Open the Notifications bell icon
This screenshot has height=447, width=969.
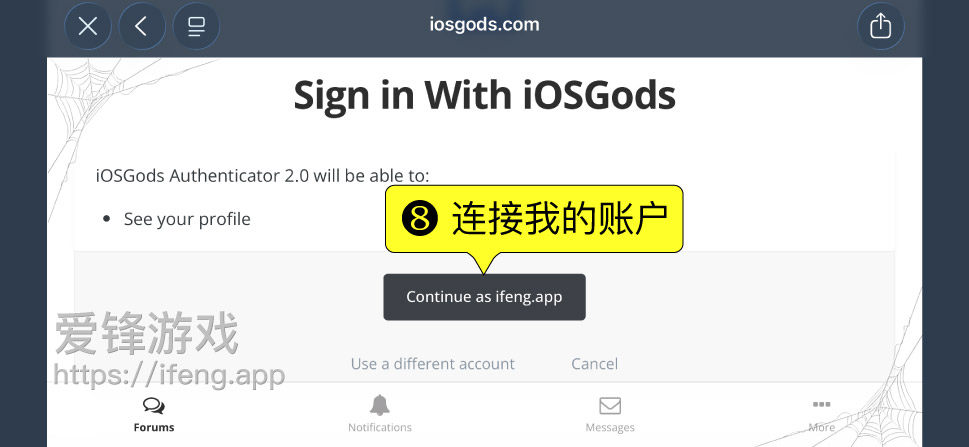click(379, 405)
